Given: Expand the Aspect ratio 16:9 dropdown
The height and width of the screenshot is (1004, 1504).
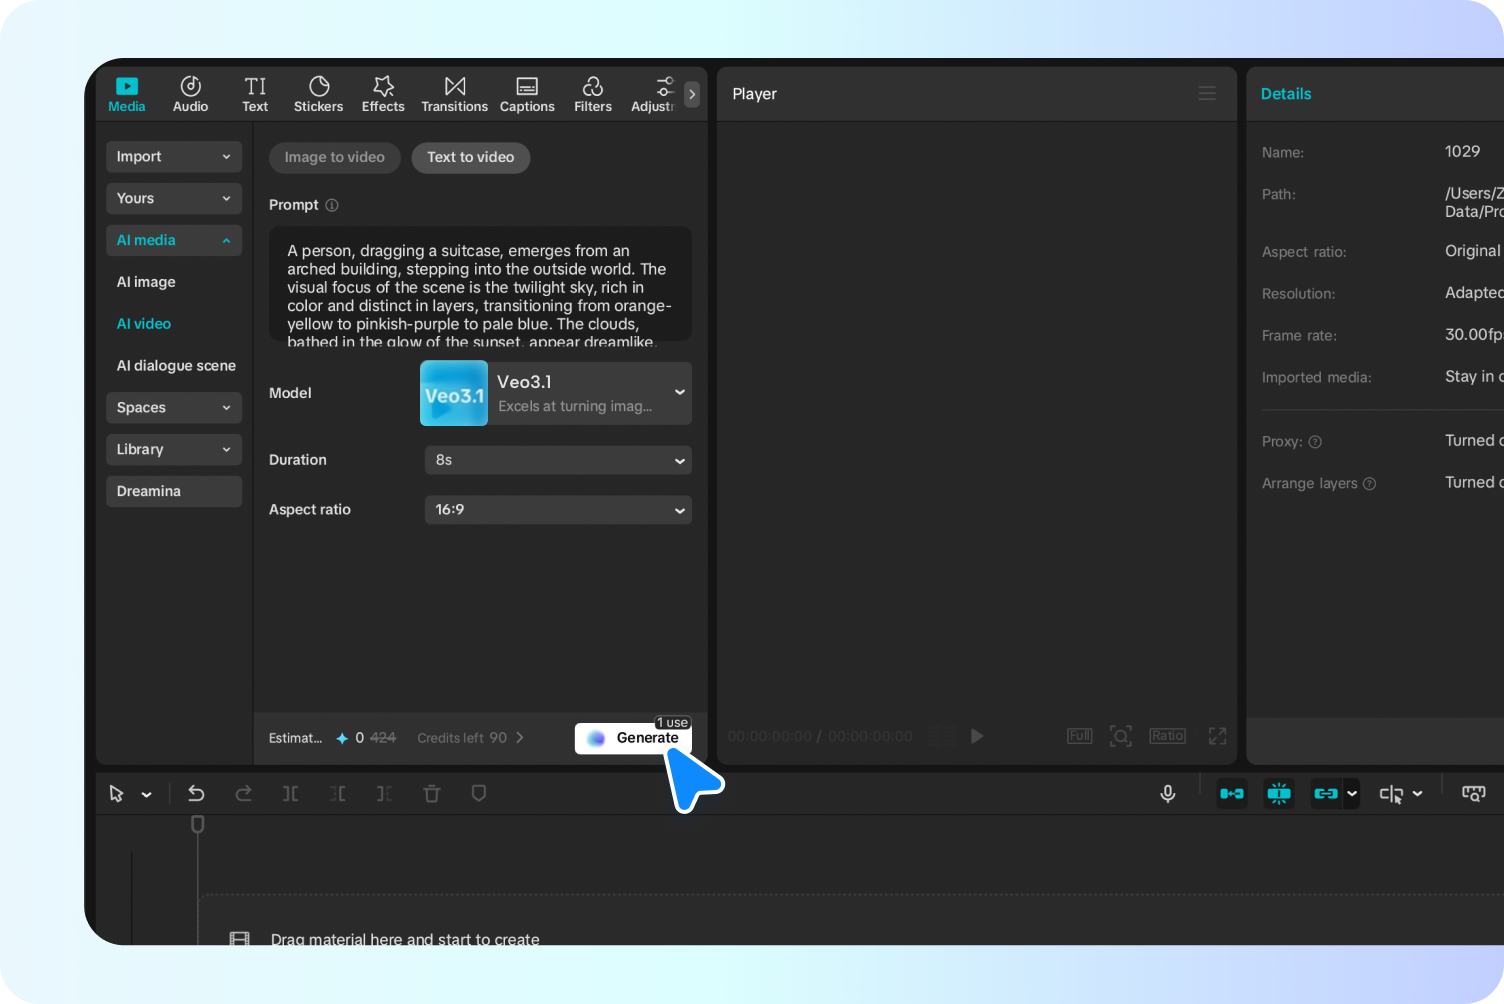Looking at the screenshot, I should point(557,510).
